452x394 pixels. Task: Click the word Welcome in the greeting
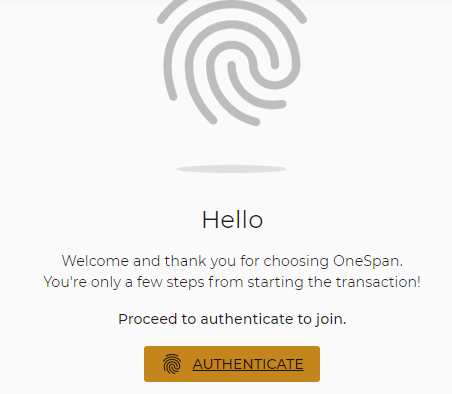click(x=95, y=261)
